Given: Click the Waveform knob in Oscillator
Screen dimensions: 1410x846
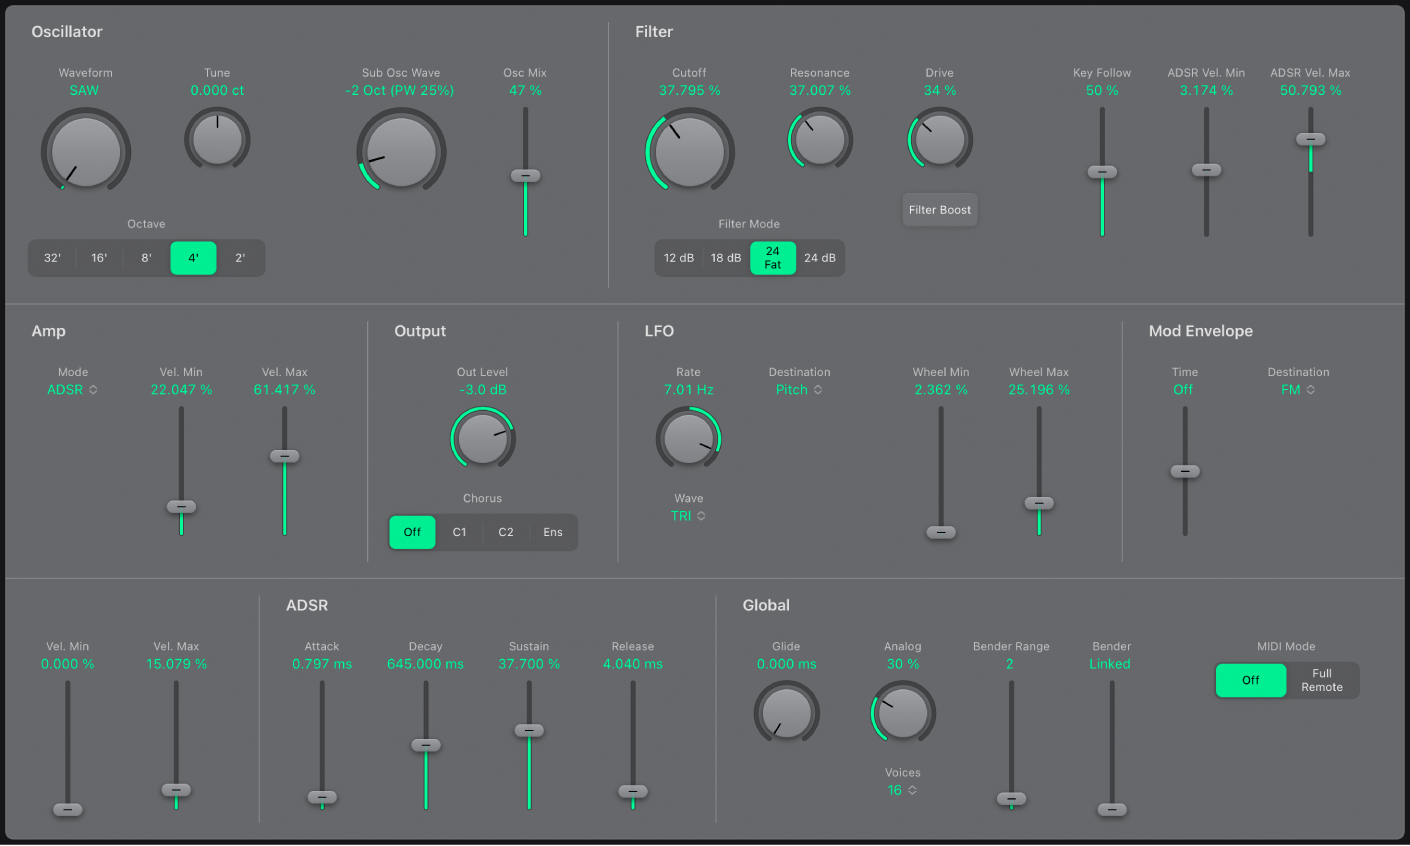Looking at the screenshot, I should click(x=86, y=152).
